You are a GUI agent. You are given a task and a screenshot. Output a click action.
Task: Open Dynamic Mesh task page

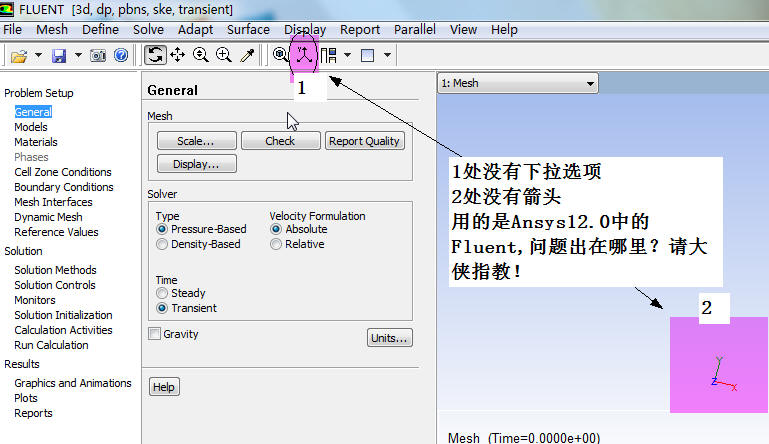click(x=48, y=217)
